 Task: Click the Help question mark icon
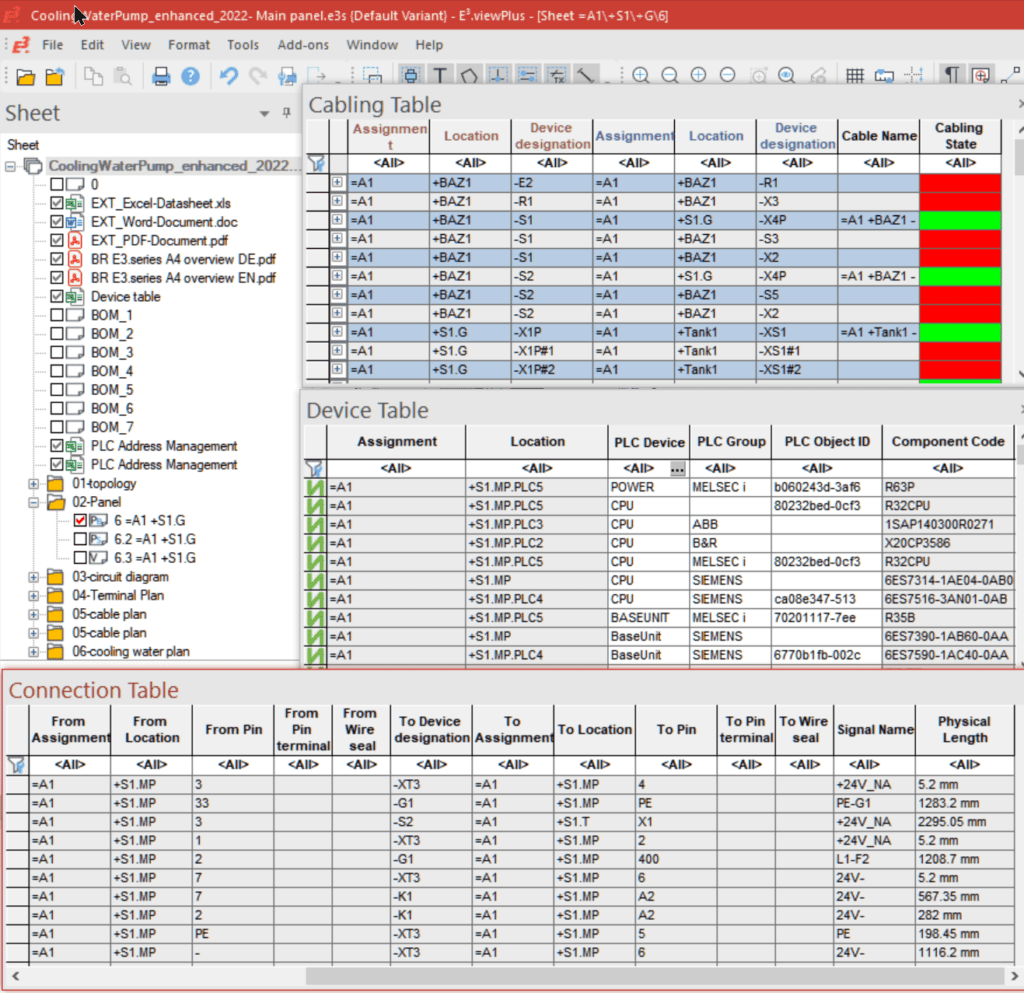pos(188,75)
